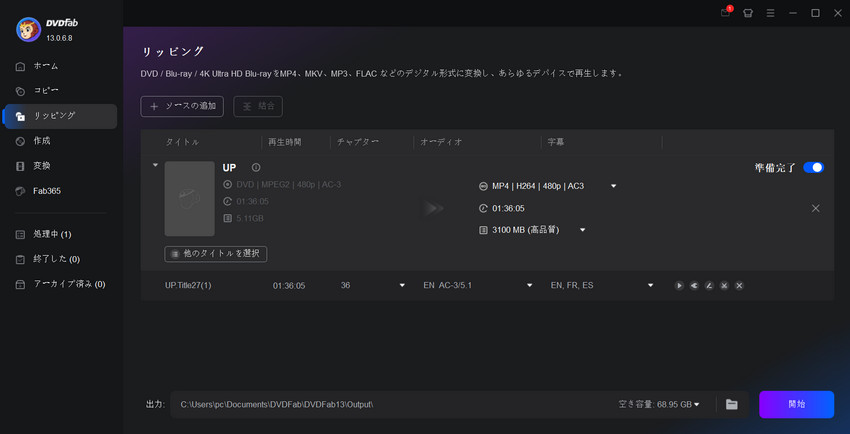Click 他のタイトルを選択 button
This screenshot has height=434, width=850.
pyautogui.click(x=216, y=254)
